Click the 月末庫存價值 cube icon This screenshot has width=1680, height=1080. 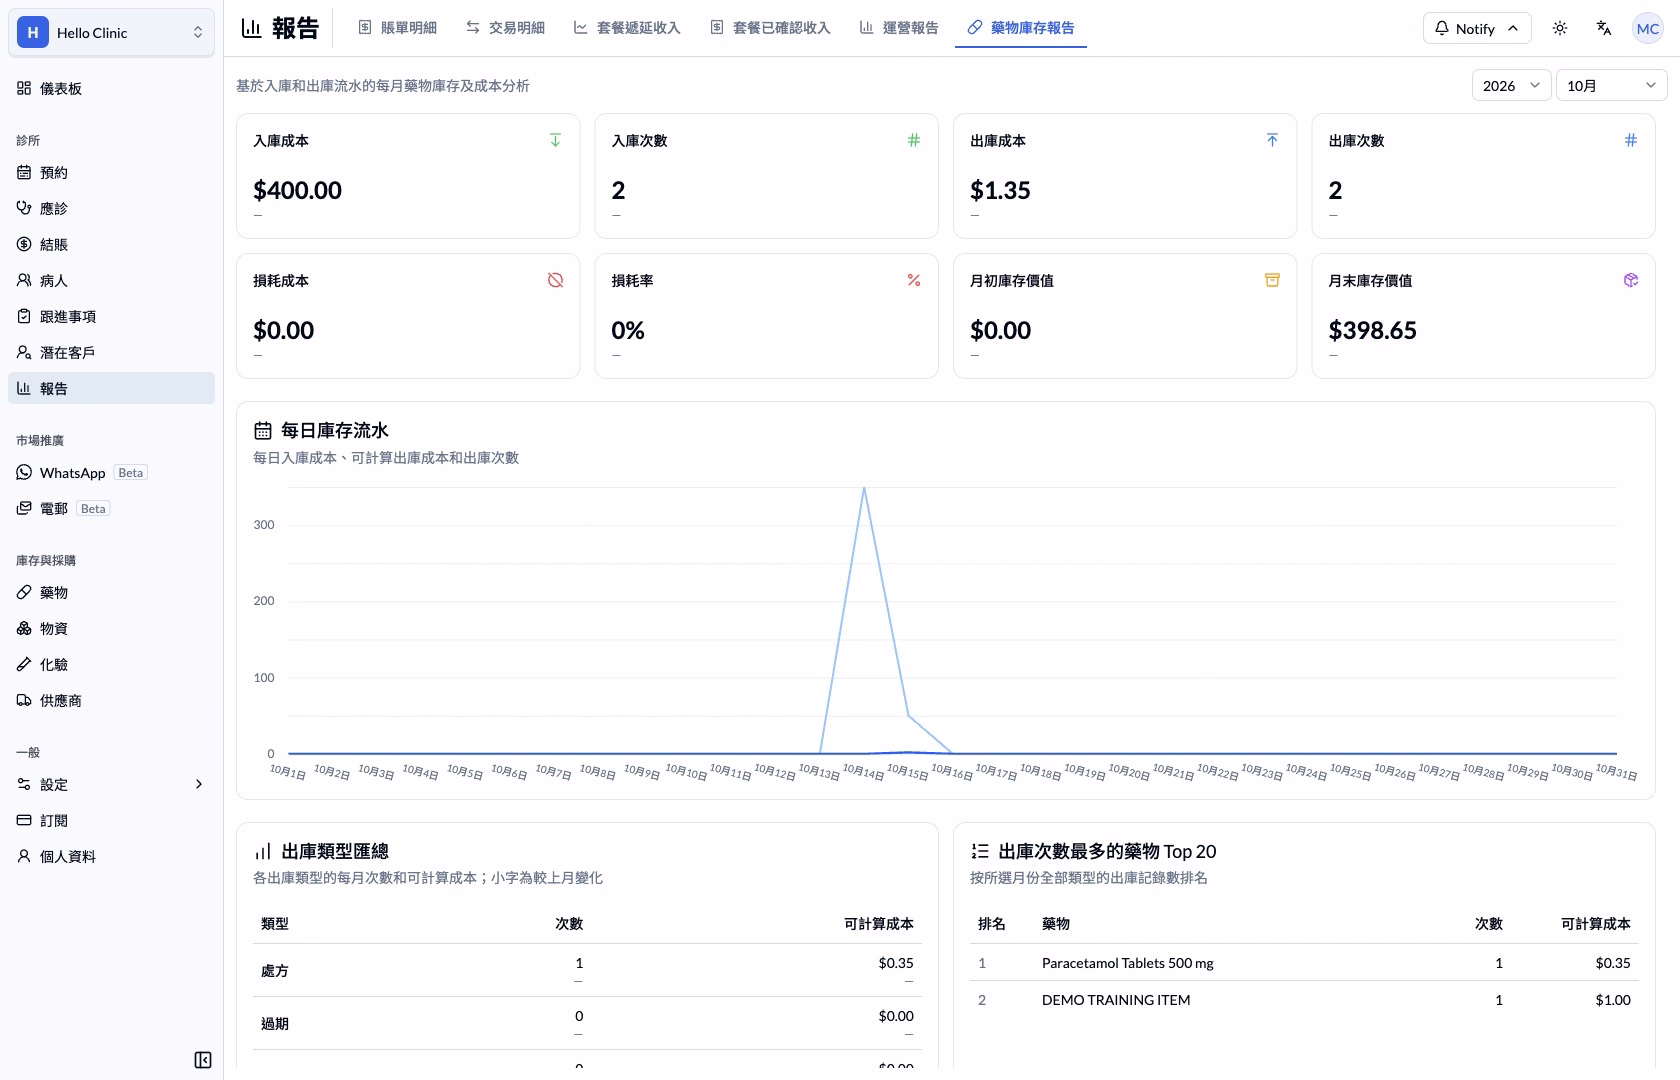pos(1631,280)
